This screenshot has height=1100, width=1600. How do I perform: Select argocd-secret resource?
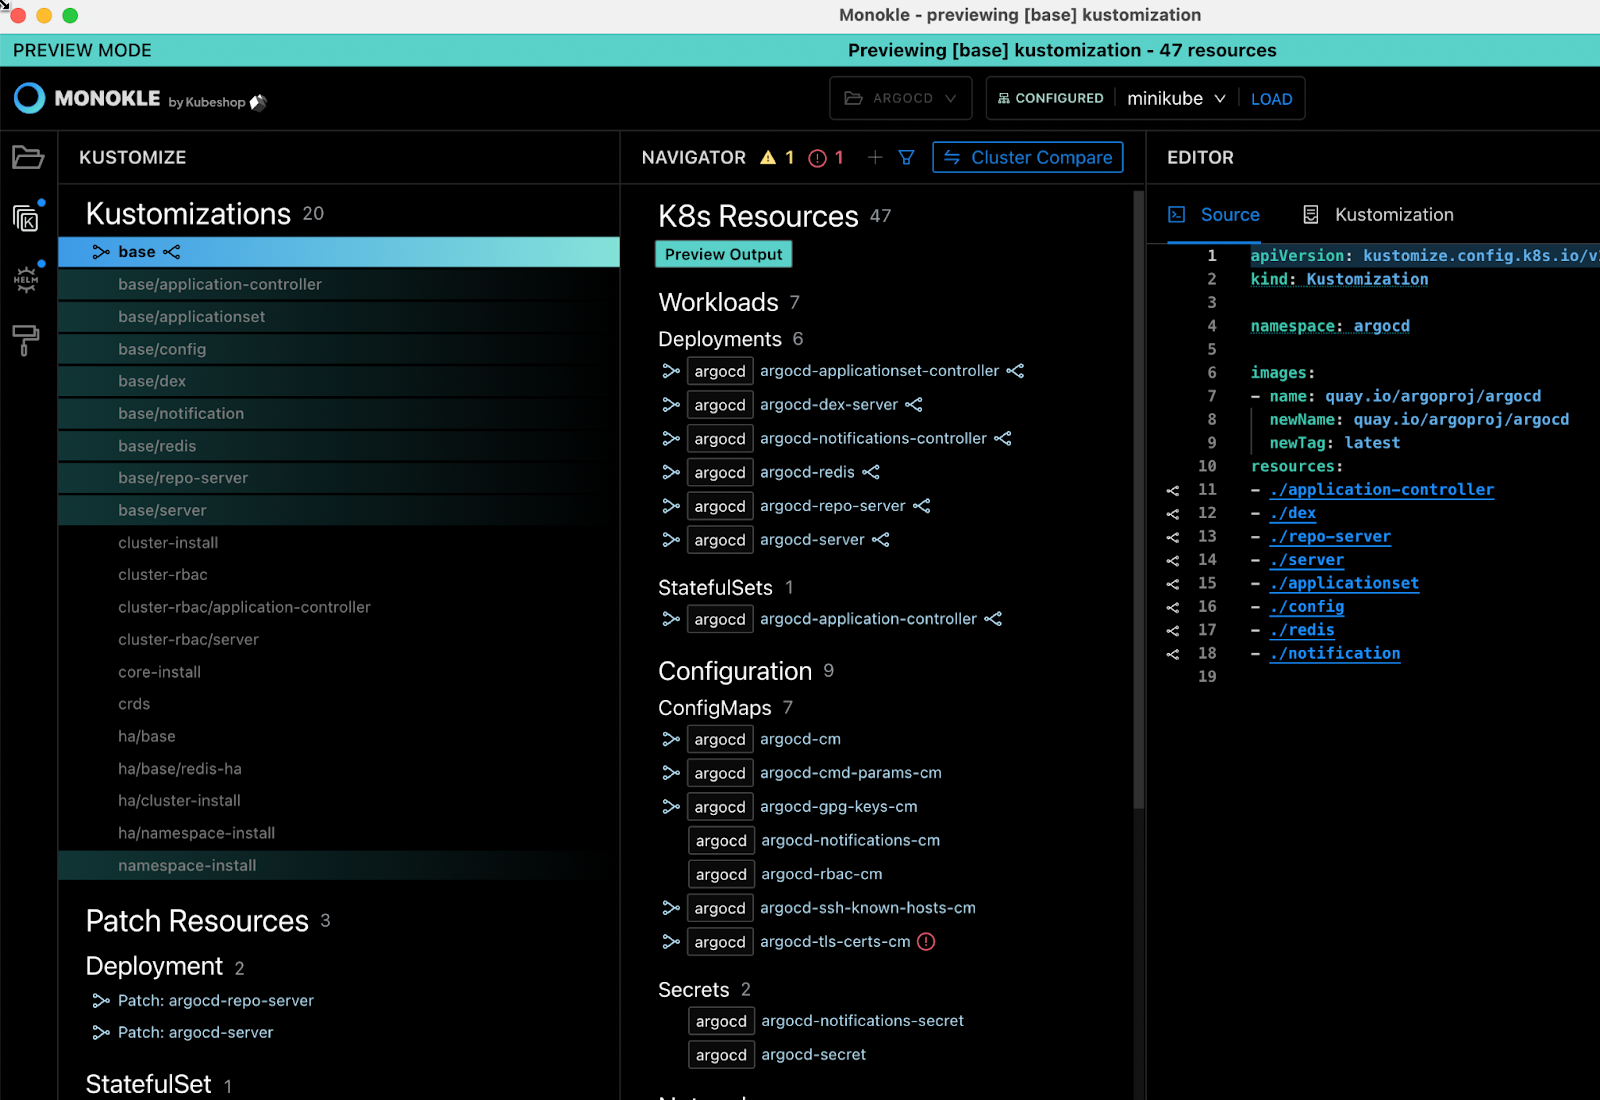tap(813, 1055)
